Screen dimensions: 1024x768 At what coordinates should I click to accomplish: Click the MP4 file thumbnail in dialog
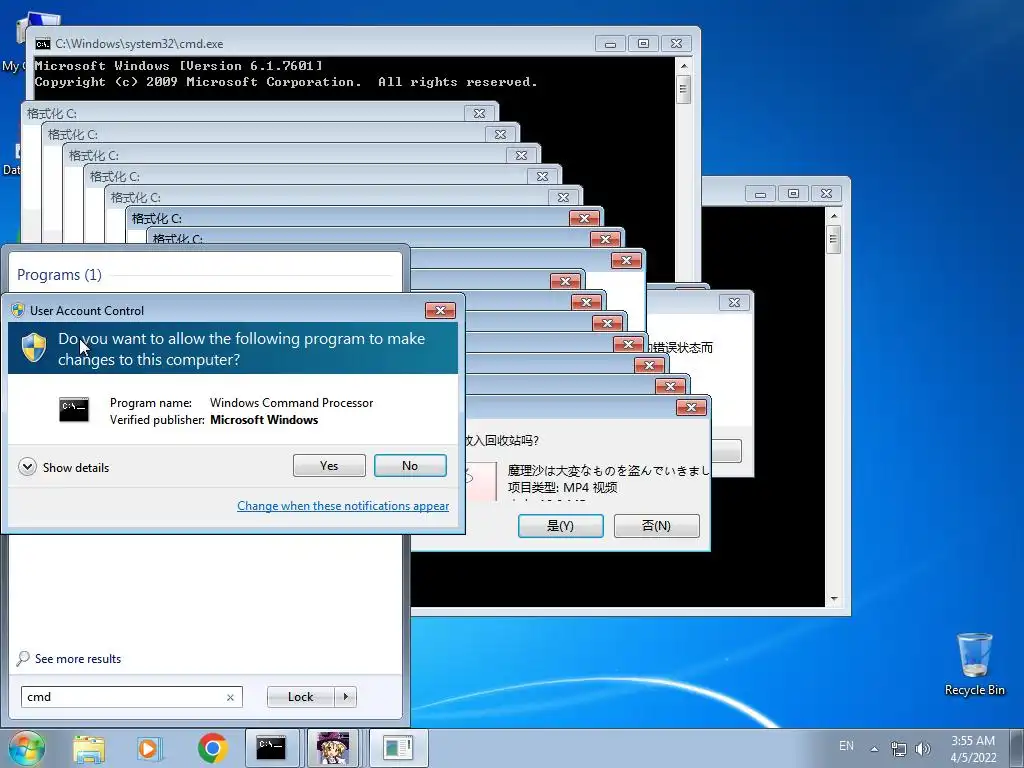(481, 481)
